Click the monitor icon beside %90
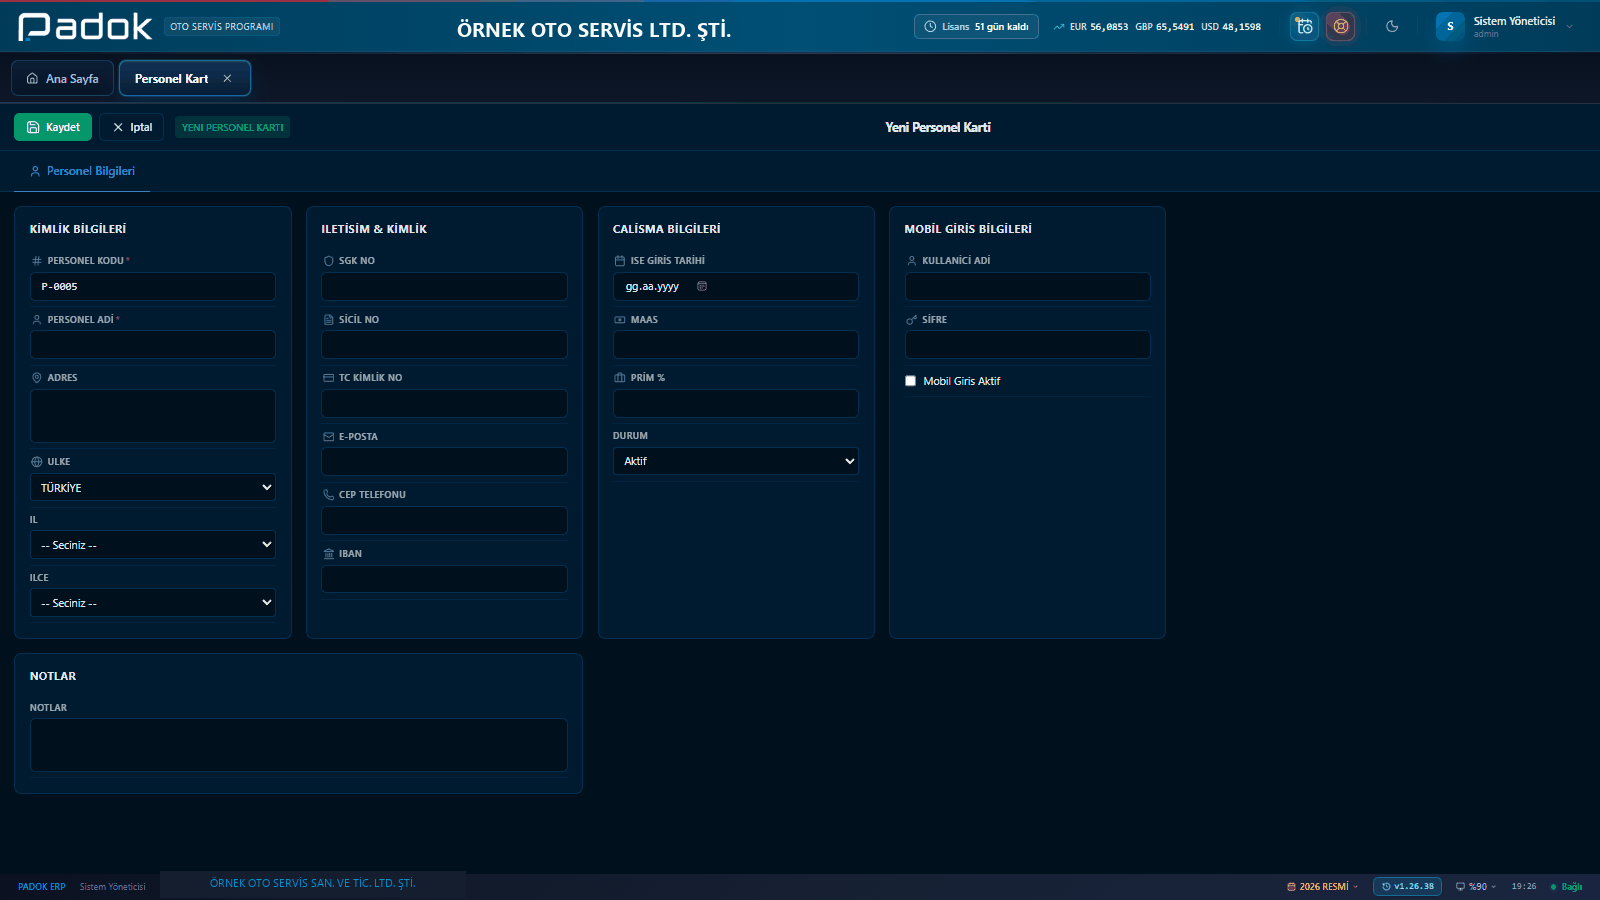This screenshot has height=900, width=1600. [x=1460, y=887]
